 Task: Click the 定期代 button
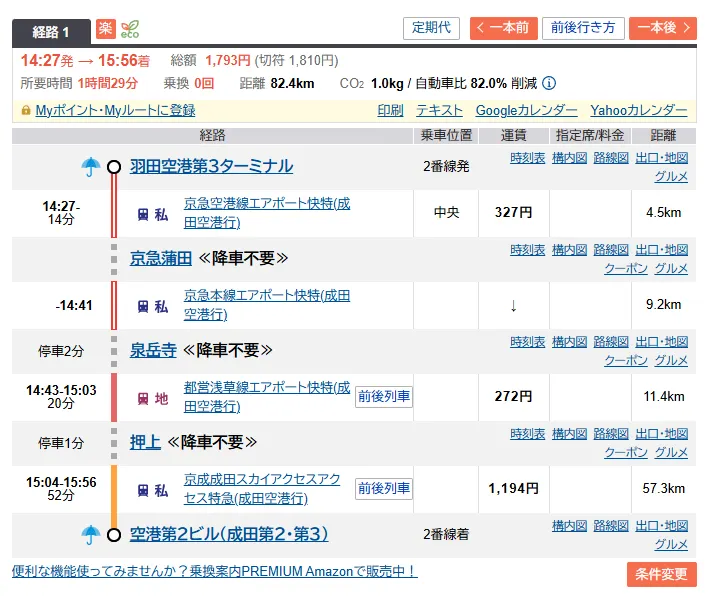pyautogui.click(x=431, y=28)
